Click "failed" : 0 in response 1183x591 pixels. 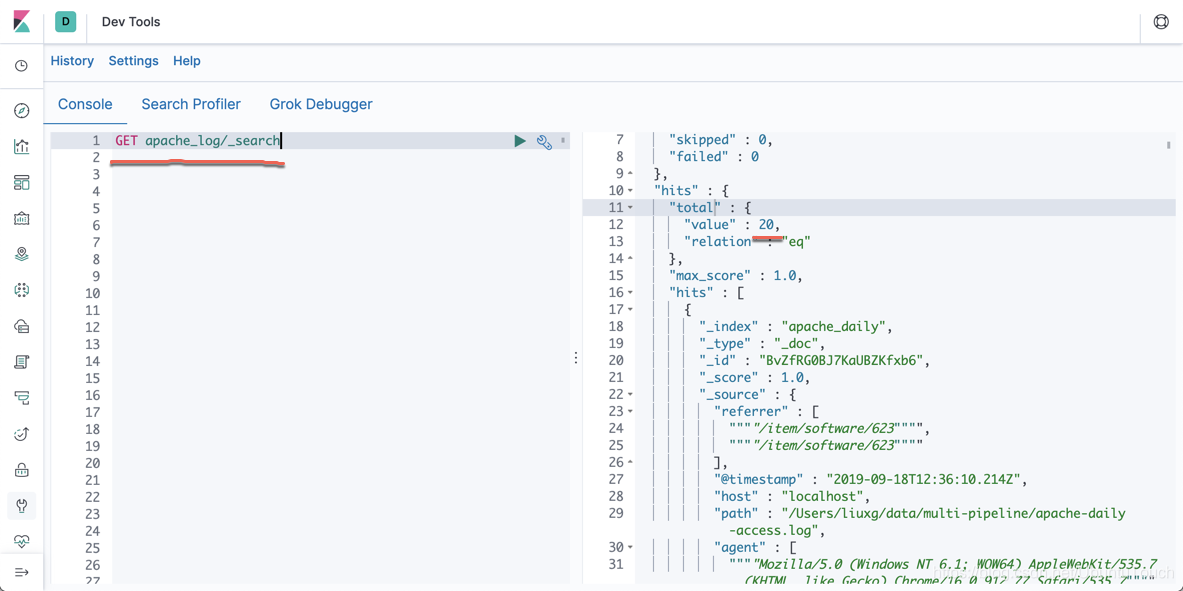(x=714, y=157)
